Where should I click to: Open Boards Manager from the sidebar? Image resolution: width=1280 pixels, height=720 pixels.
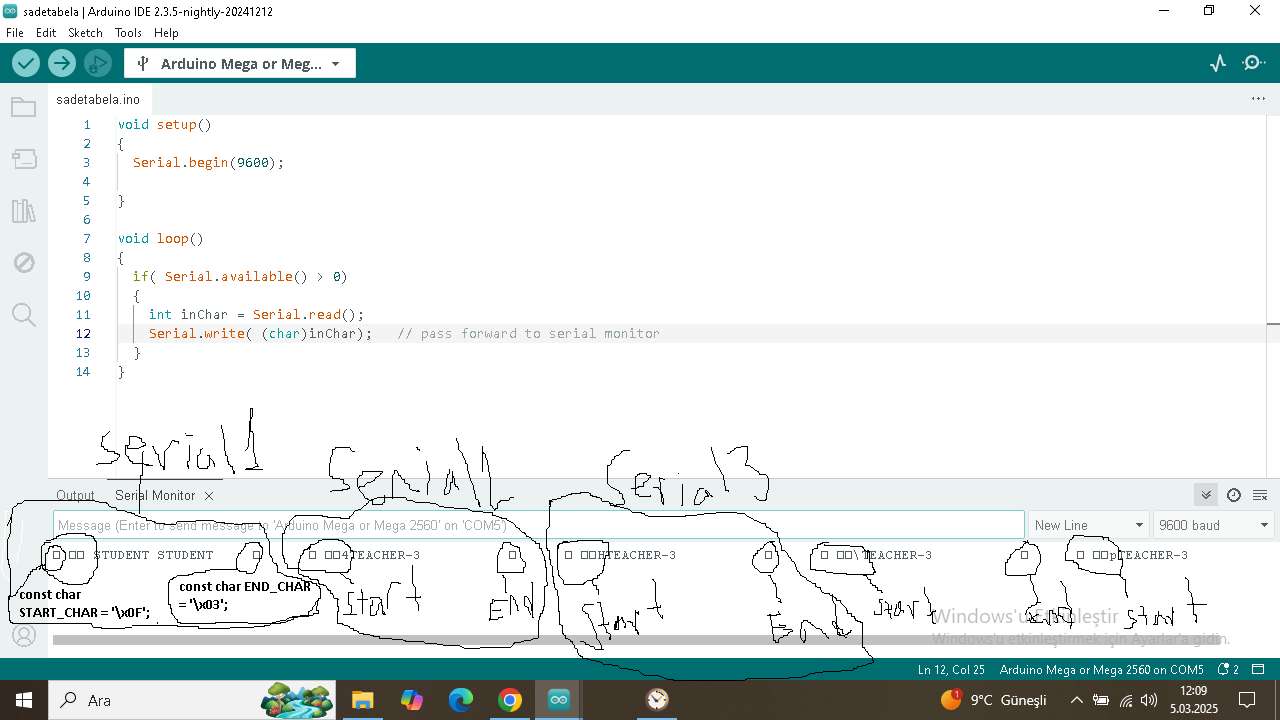[x=24, y=158]
